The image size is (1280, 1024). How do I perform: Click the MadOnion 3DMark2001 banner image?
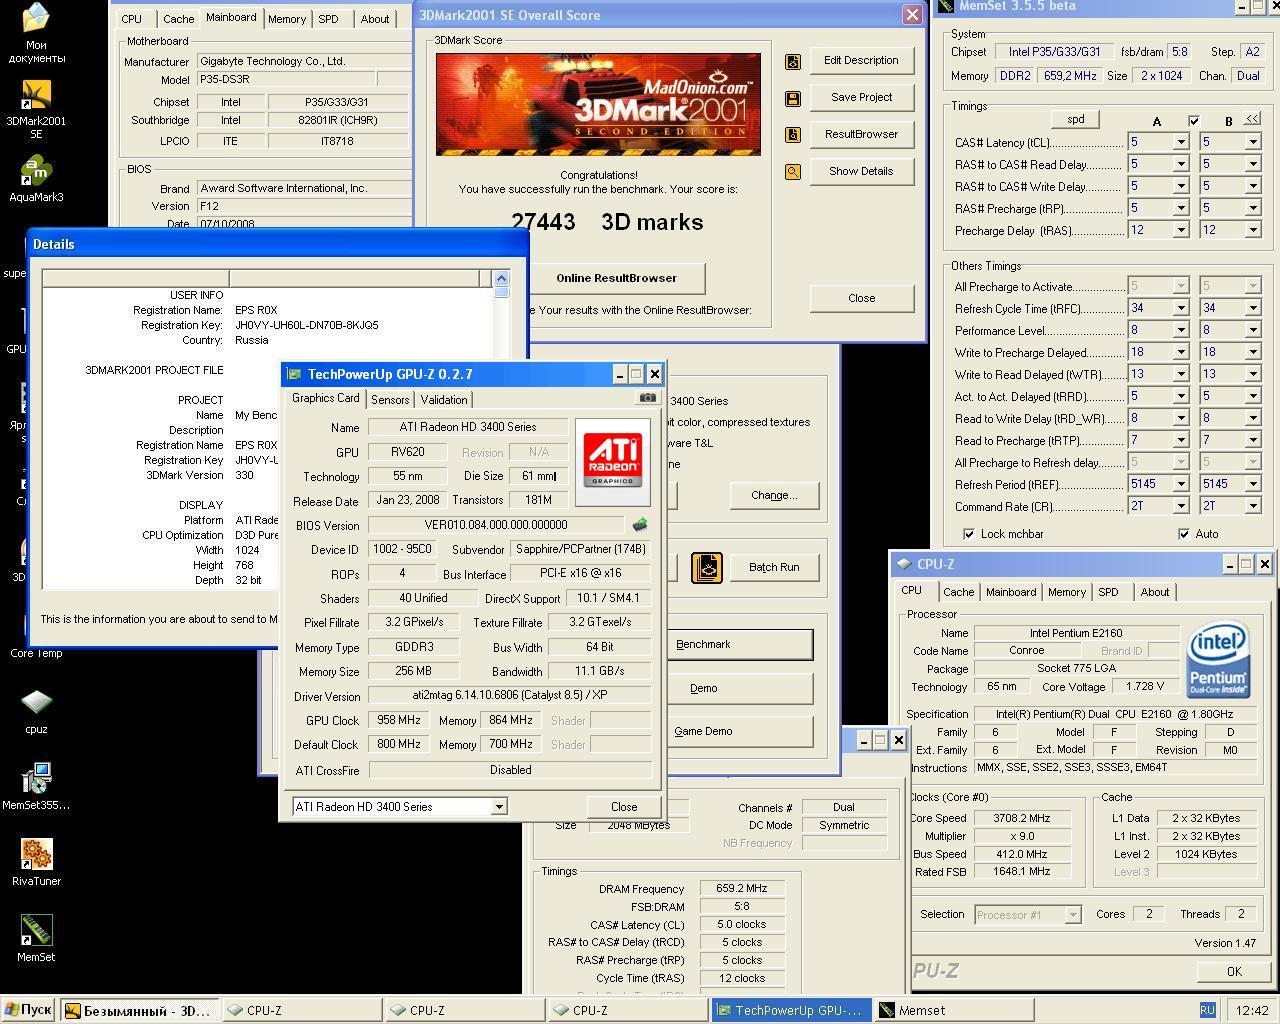click(598, 104)
